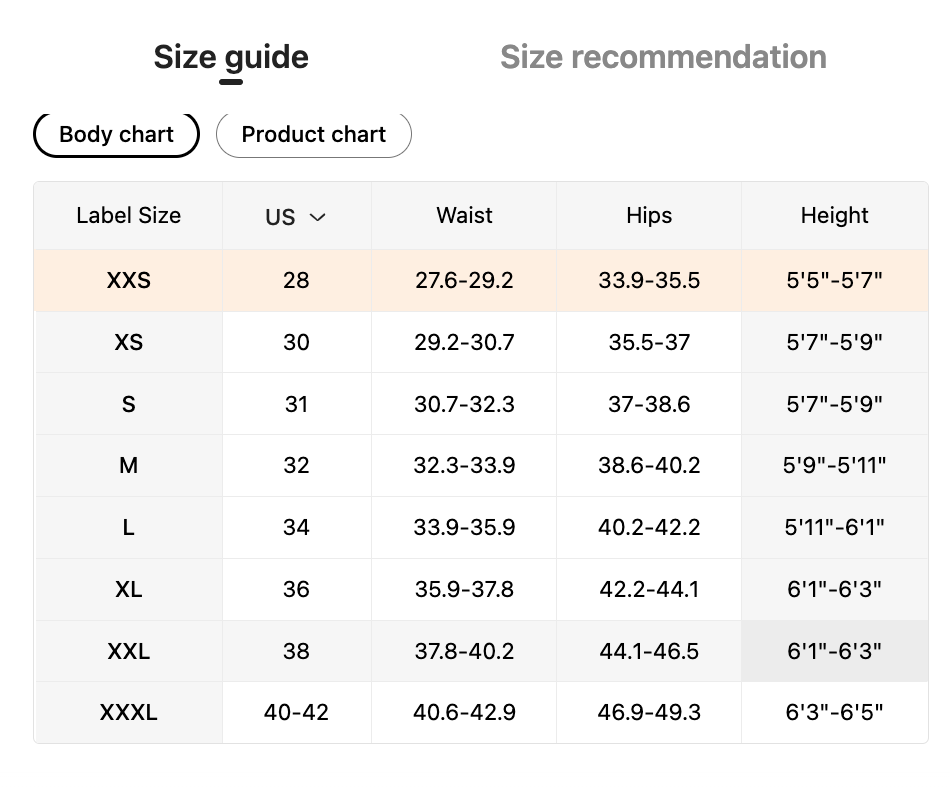Click the XXL height cell 6'1"-6'3"
This screenshot has height=796, width=950.
(834, 652)
